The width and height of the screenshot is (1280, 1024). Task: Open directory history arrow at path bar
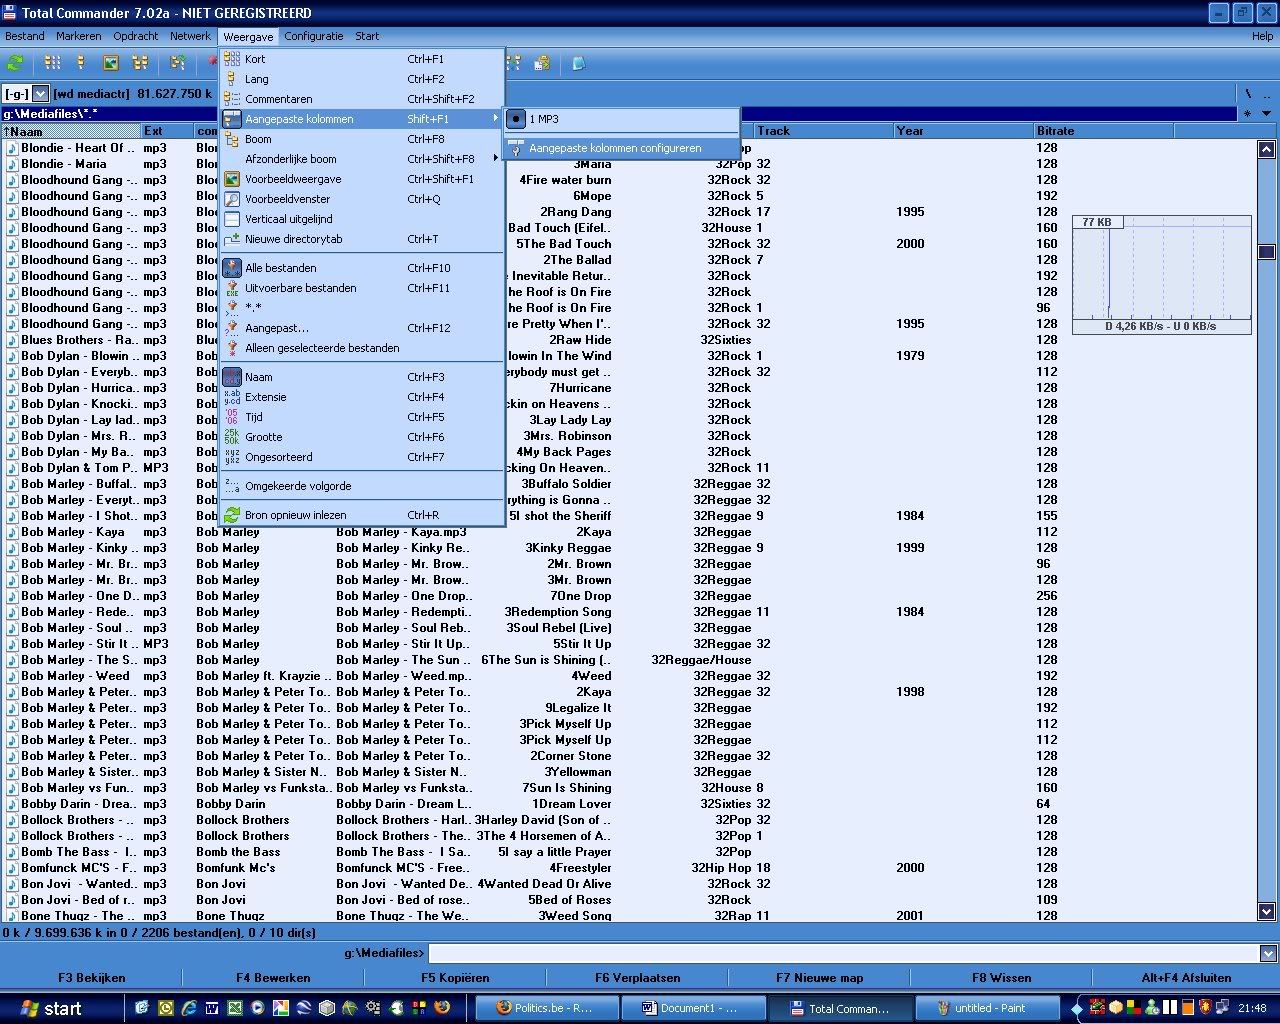(1266, 114)
